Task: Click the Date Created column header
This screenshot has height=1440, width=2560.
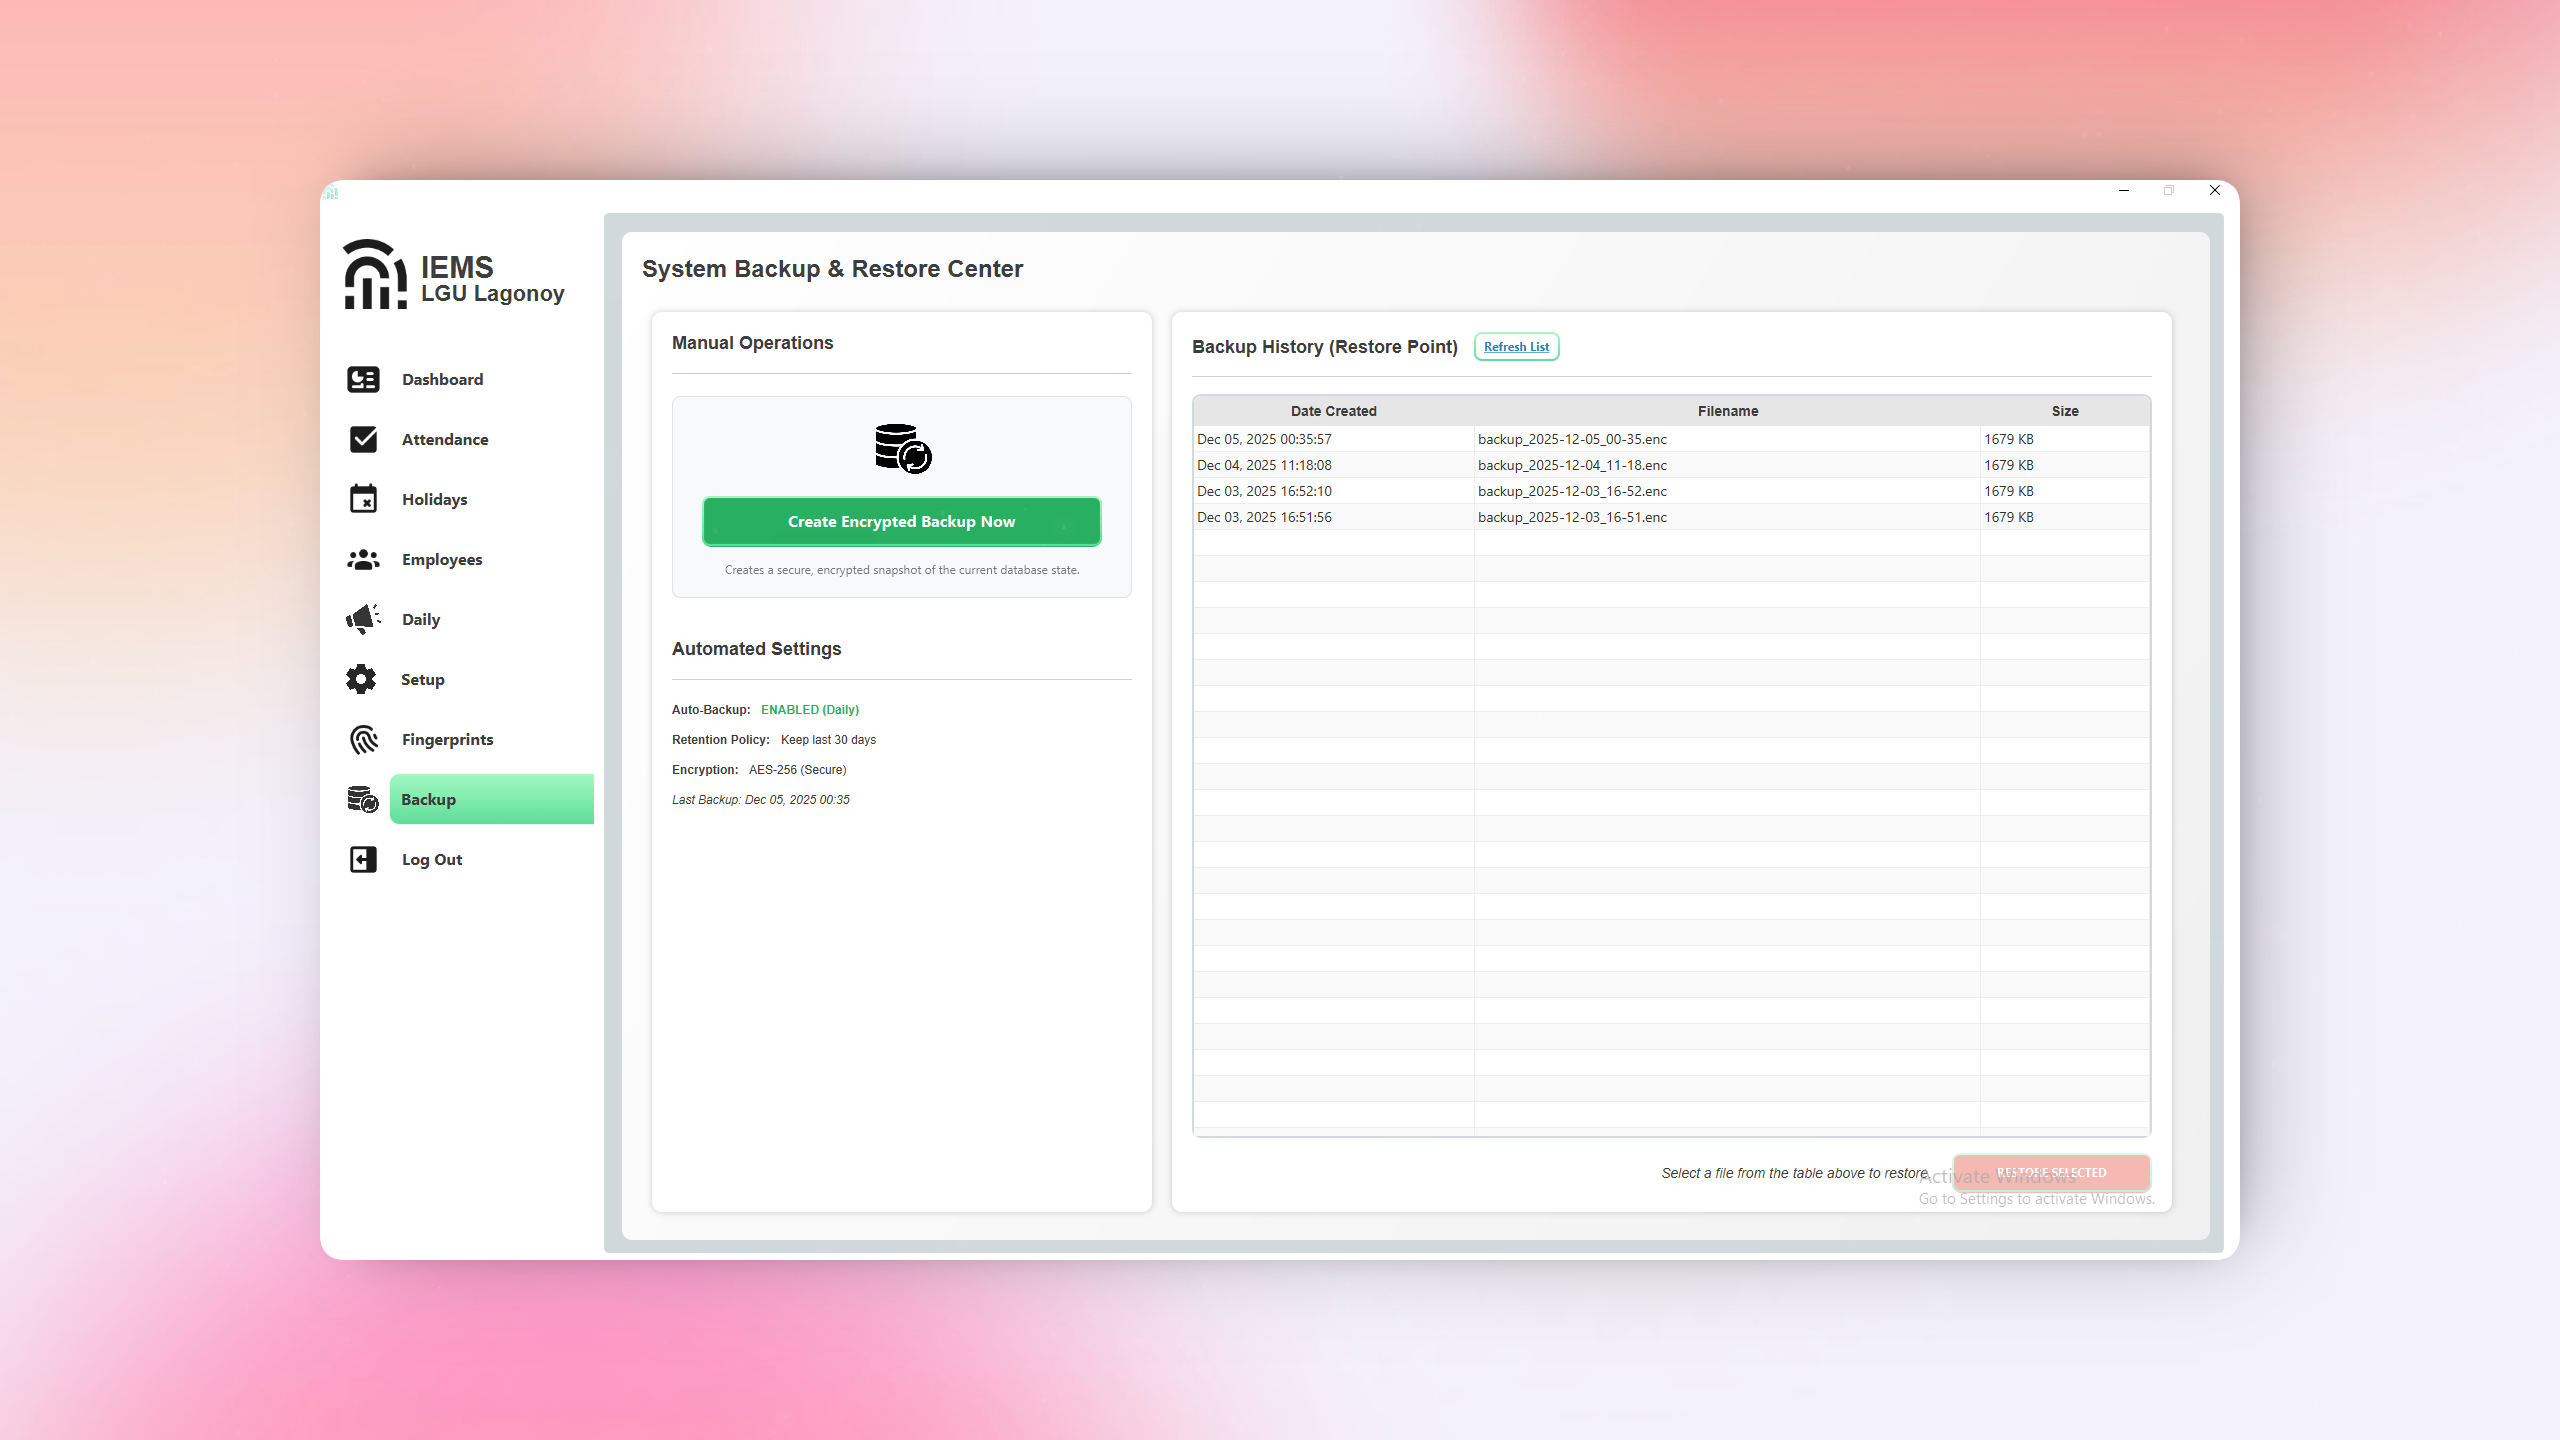Action: click(1333, 411)
